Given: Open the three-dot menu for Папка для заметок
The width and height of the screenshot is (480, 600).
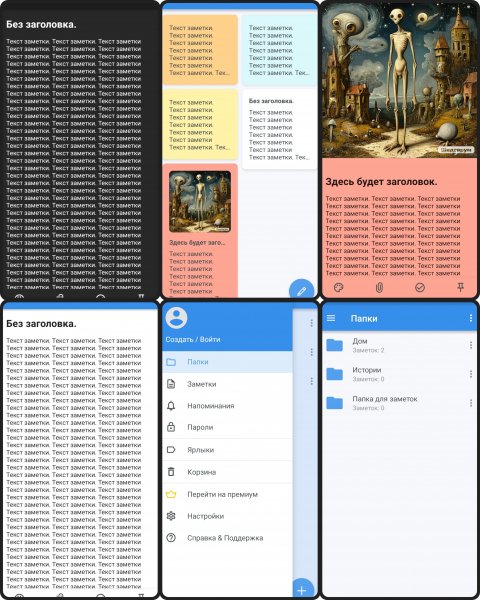Looking at the screenshot, I should 470,403.
